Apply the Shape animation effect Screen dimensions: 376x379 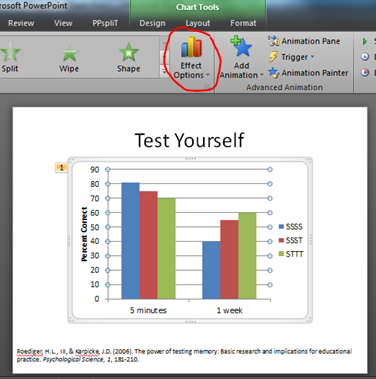tap(128, 57)
